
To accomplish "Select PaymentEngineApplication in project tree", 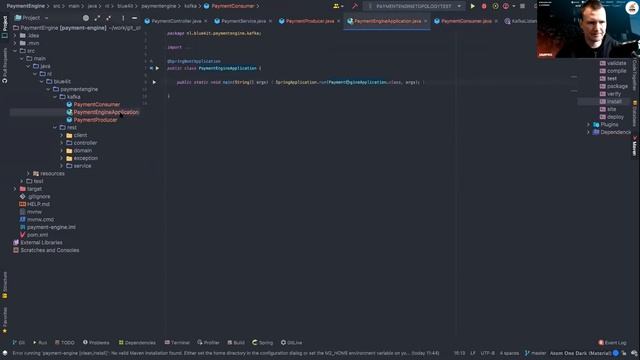I will coord(106,112).
